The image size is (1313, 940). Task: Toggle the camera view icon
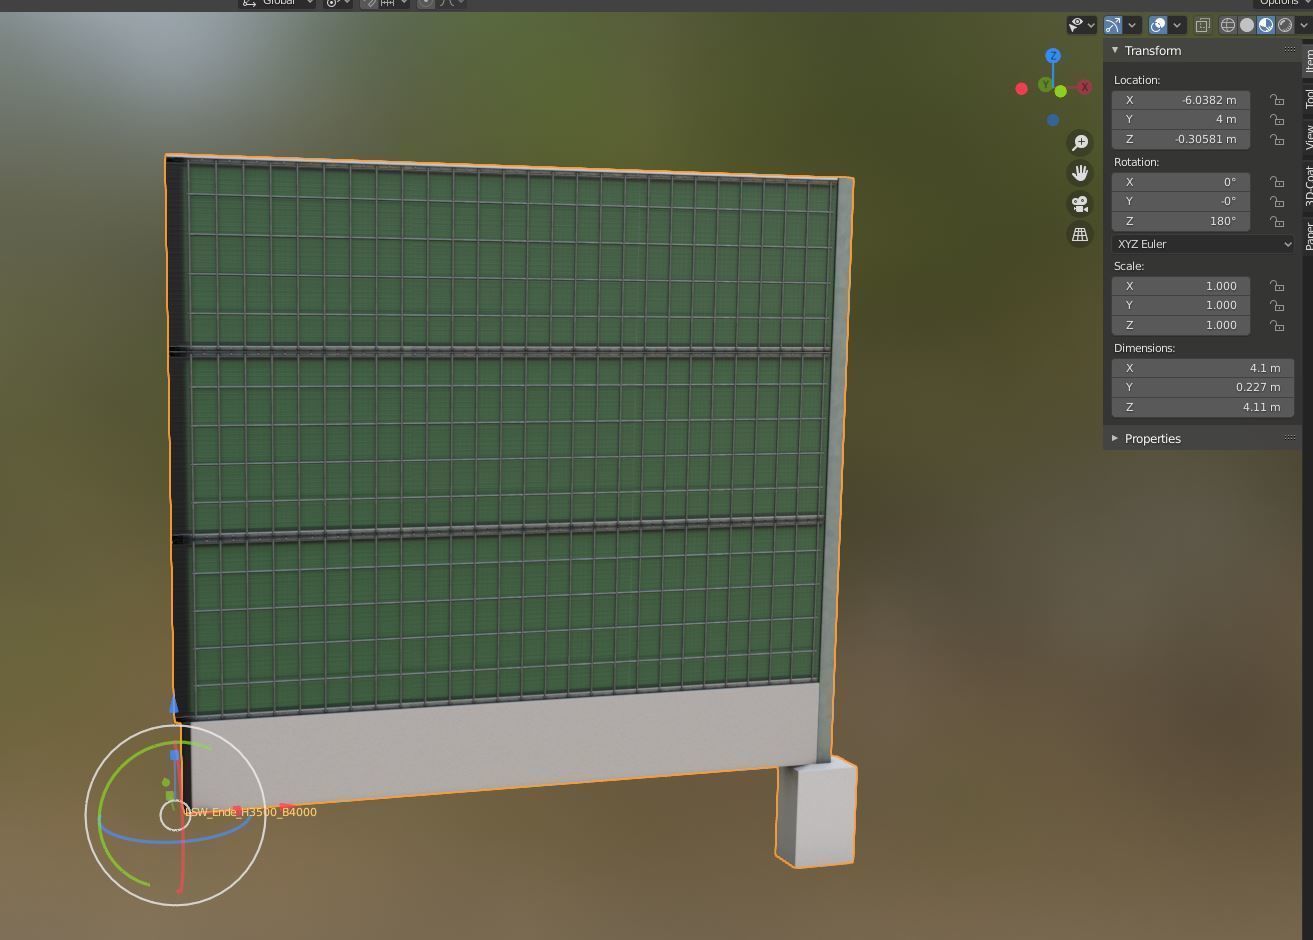point(1080,204)
